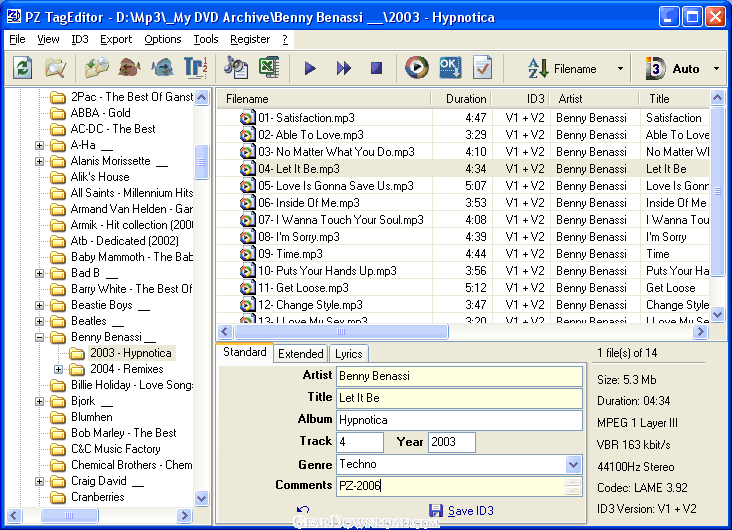Click in the Track number field
Image resolution: width=732 pixels, height=530 pixels.
tap(360, 442)
